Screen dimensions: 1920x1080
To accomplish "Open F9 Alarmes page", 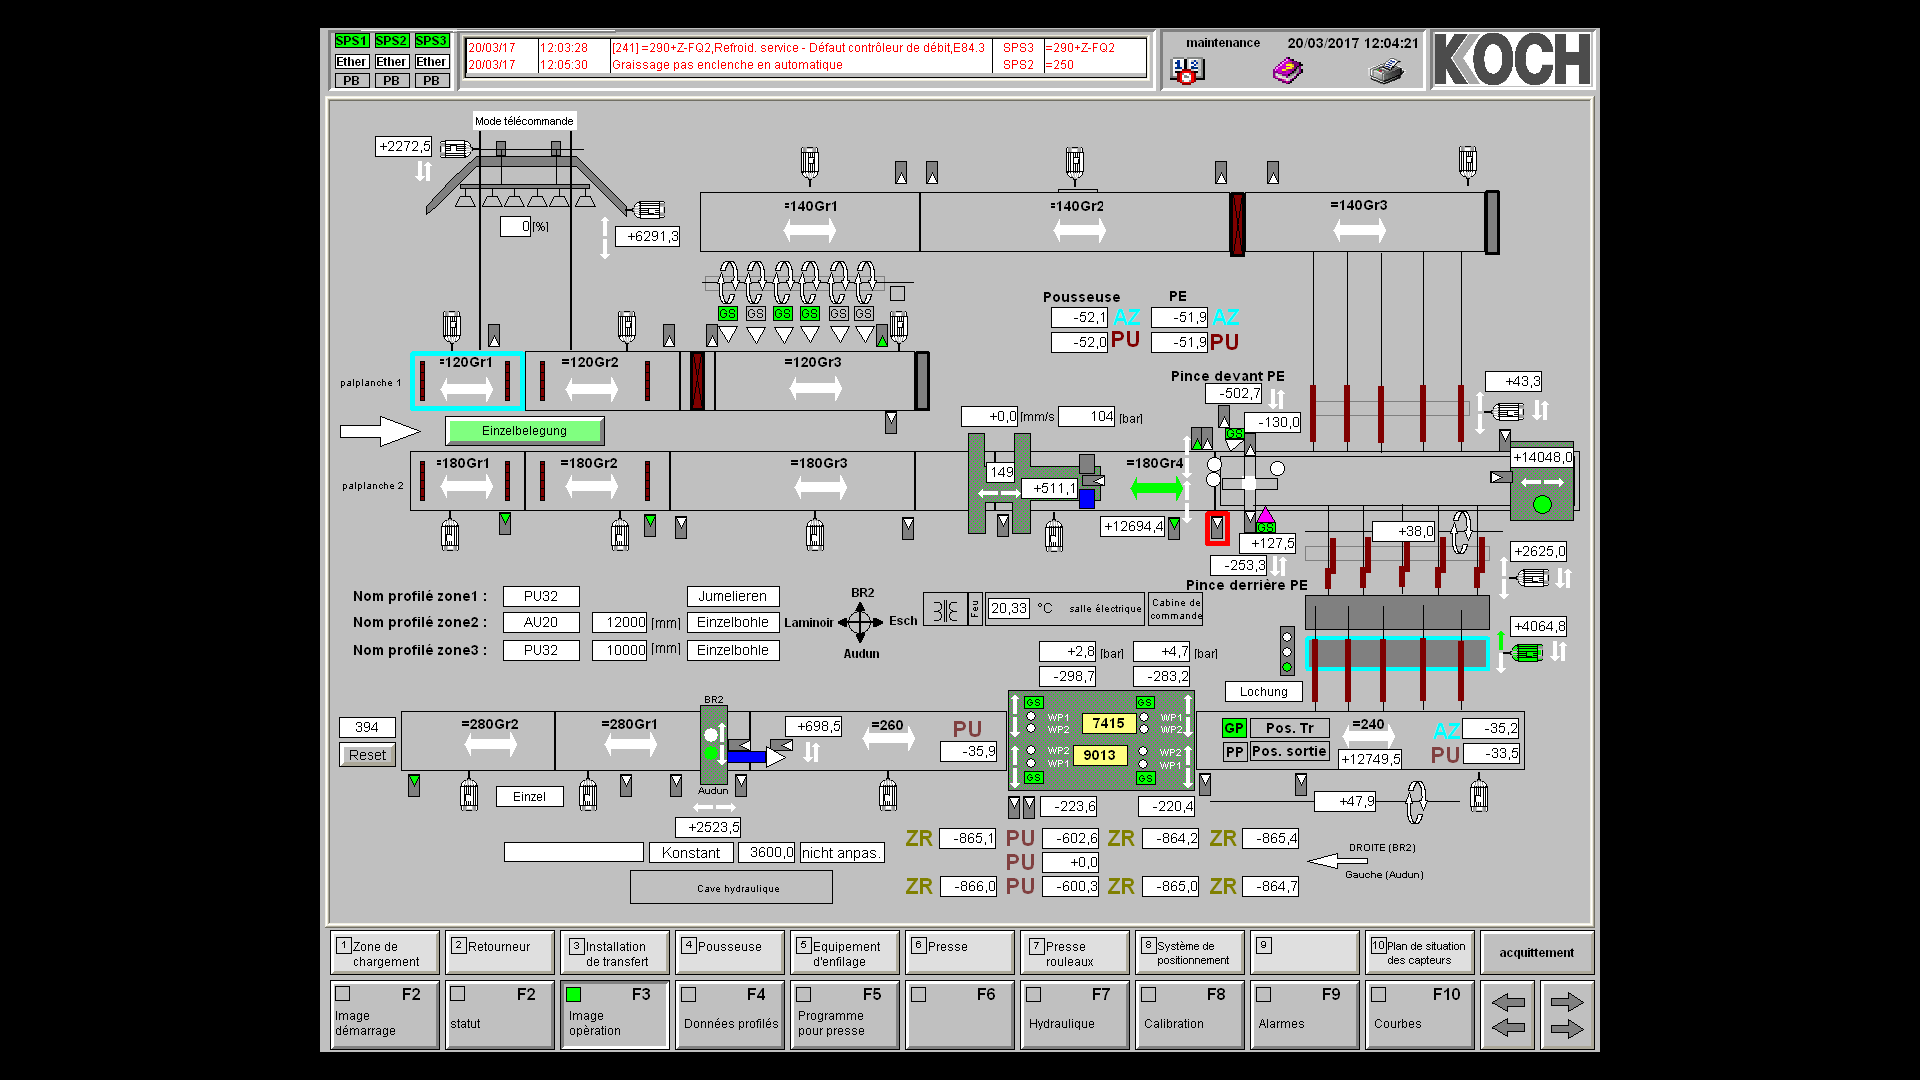I will coord(1305,1014).
